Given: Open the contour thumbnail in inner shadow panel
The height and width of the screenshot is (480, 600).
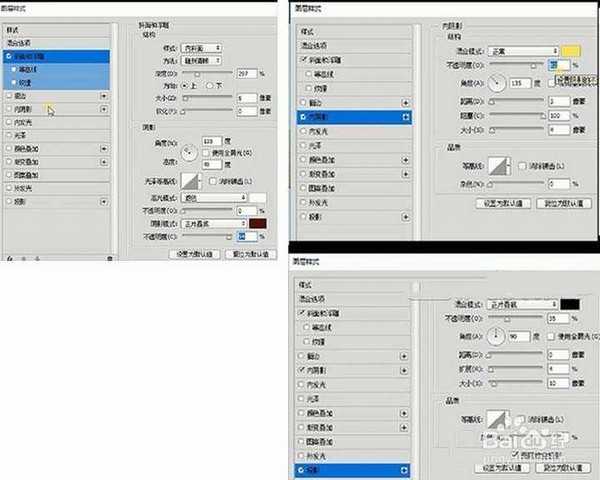Looking at the screenshot, I should 497,167.
